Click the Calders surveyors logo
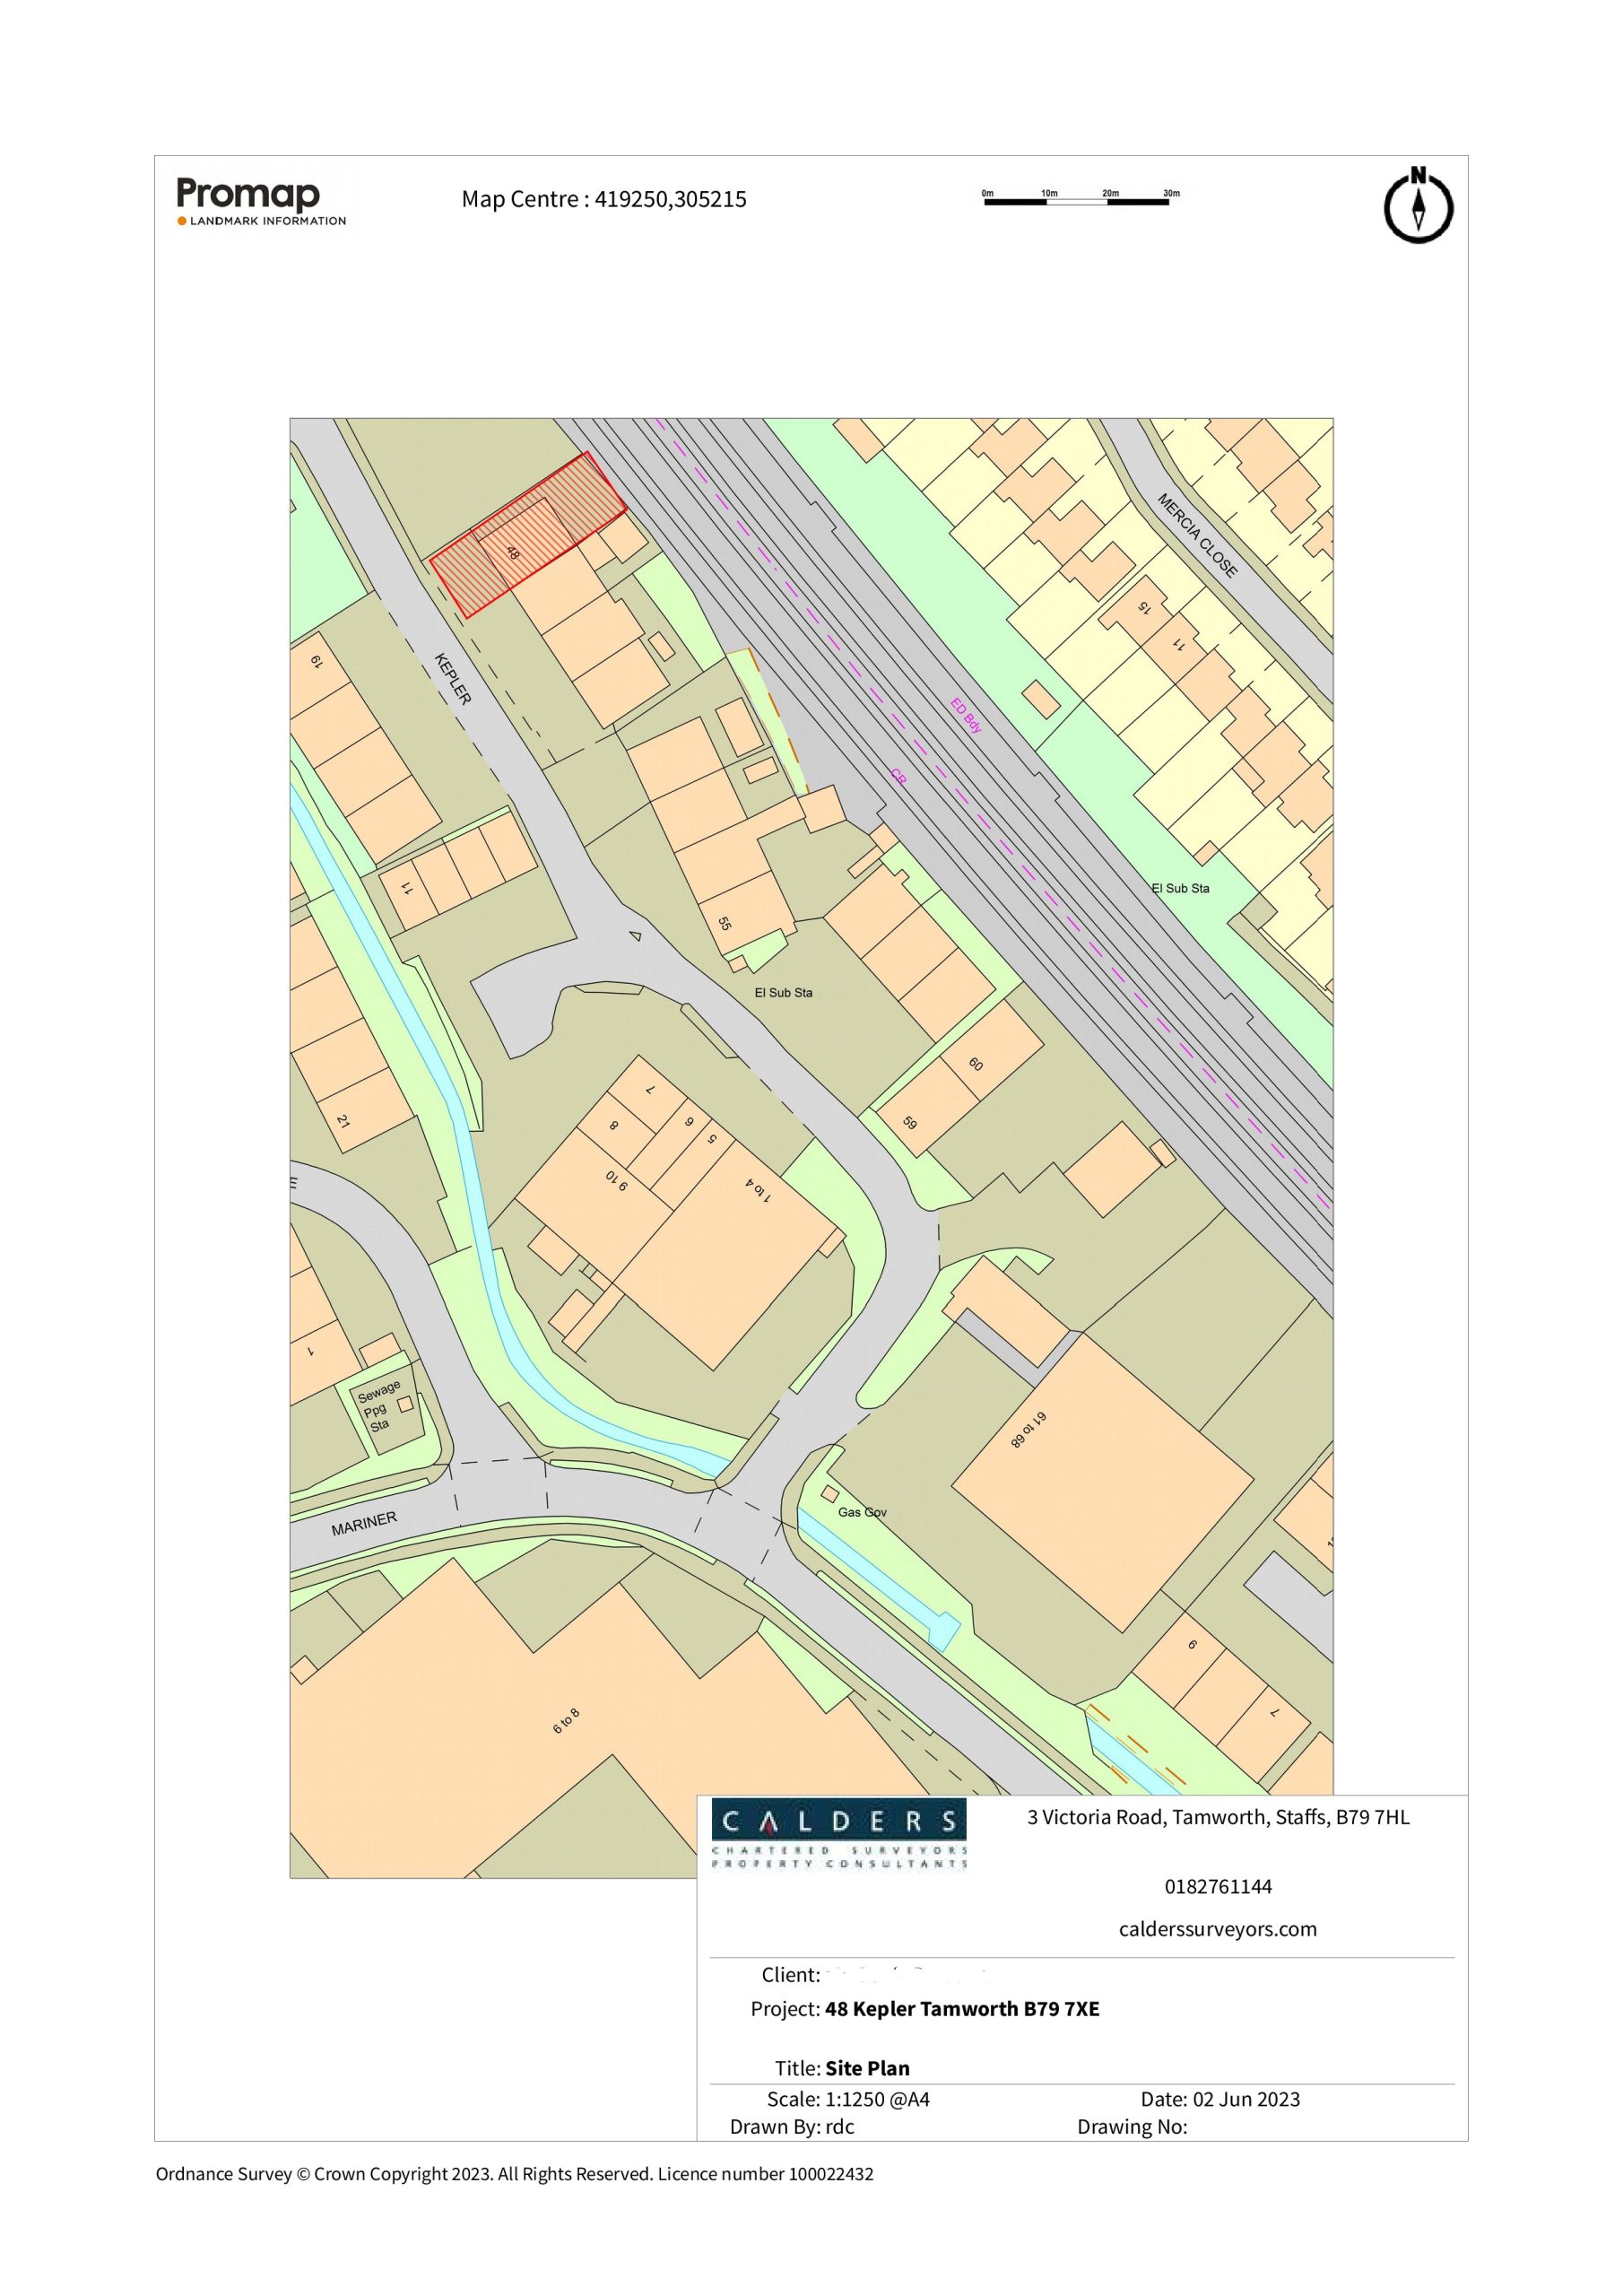This screenshot has height=2296, width=1623. tap(838, 1832)
